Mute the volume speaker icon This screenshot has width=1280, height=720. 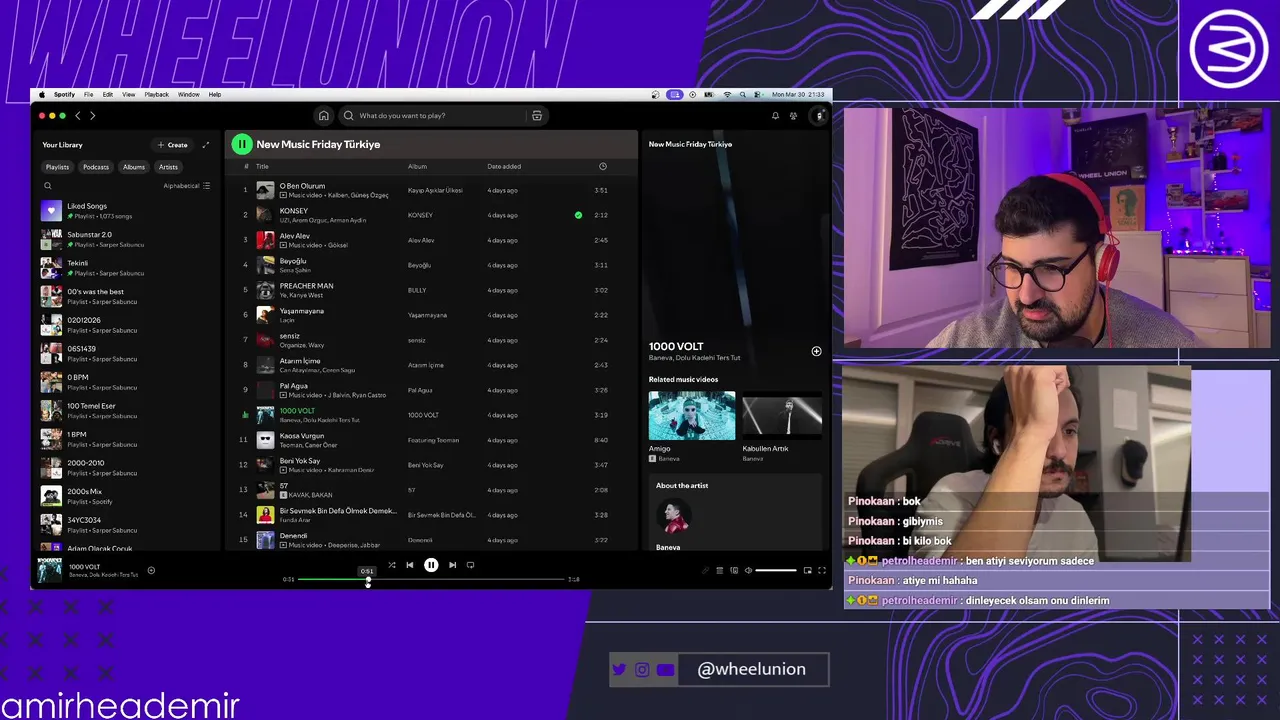748,570
